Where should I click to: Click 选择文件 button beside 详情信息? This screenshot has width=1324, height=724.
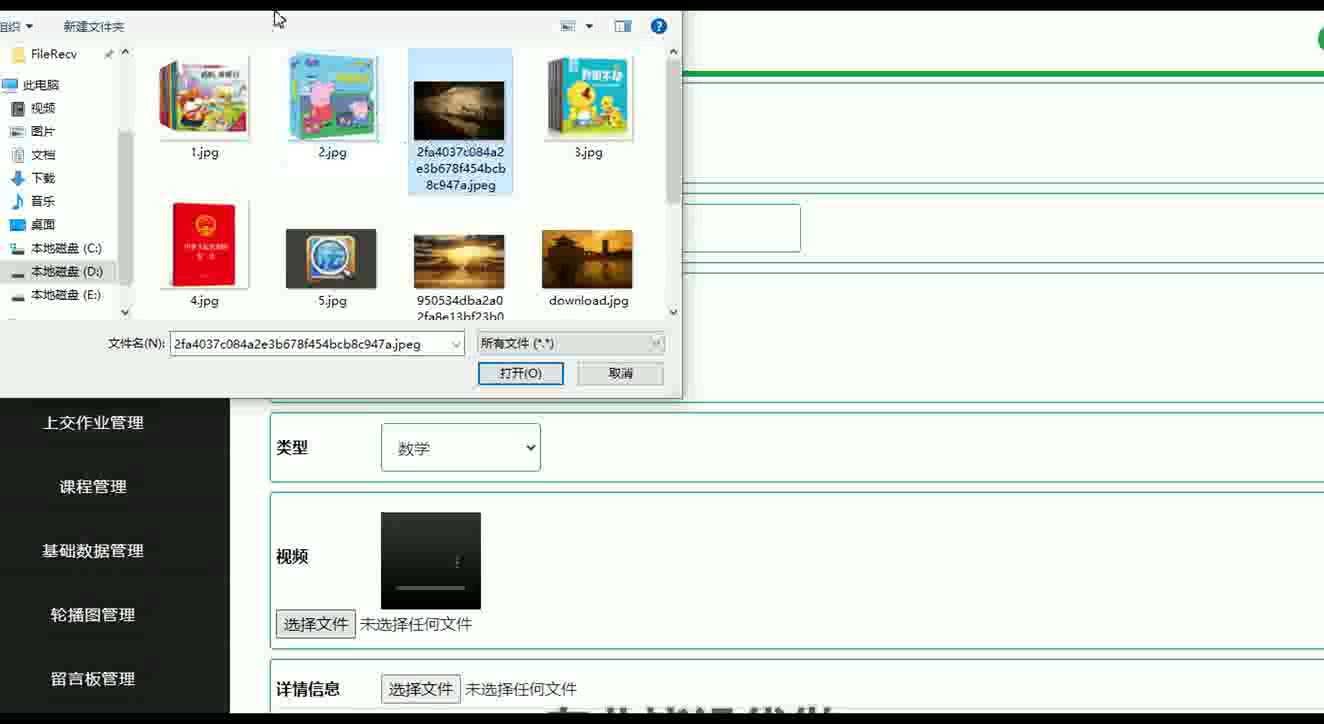pyautogui.click(x=421, y=689)
